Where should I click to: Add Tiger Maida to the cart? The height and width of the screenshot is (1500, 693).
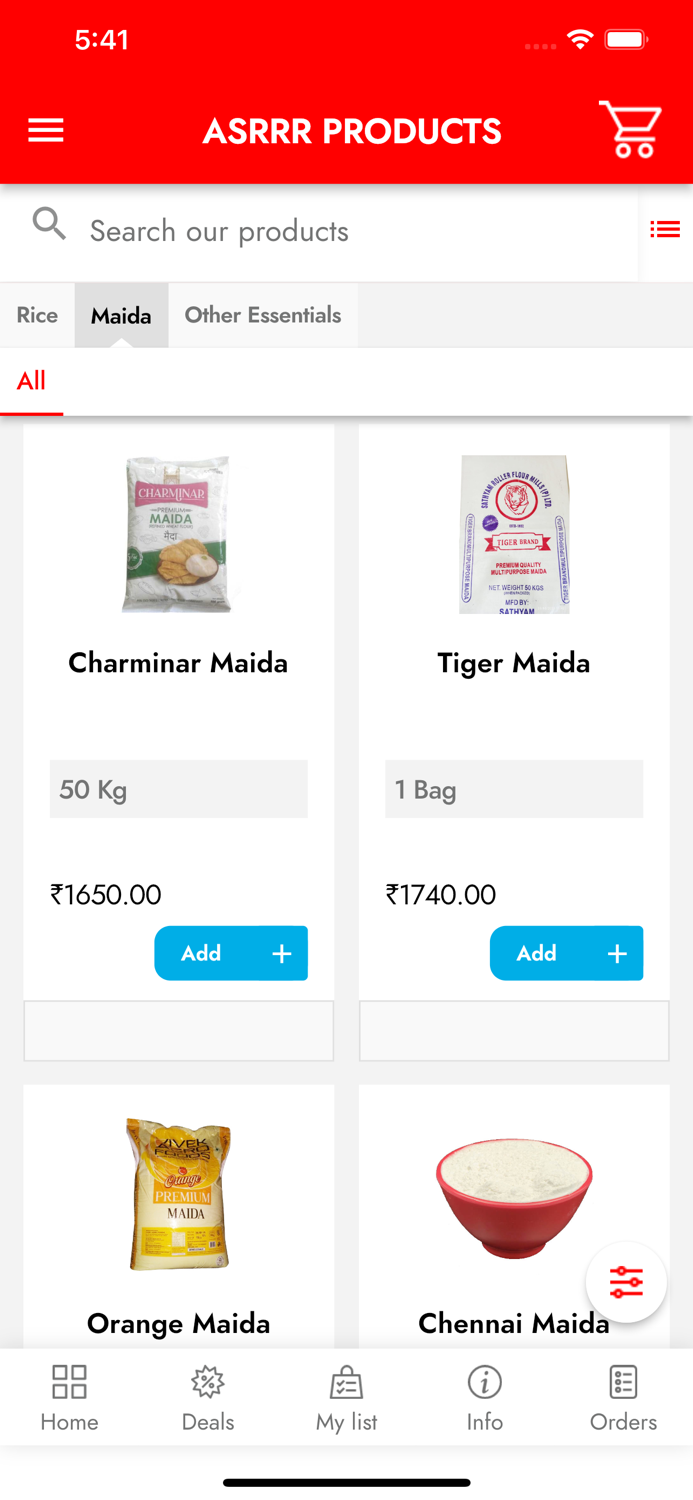pos(566,953)
